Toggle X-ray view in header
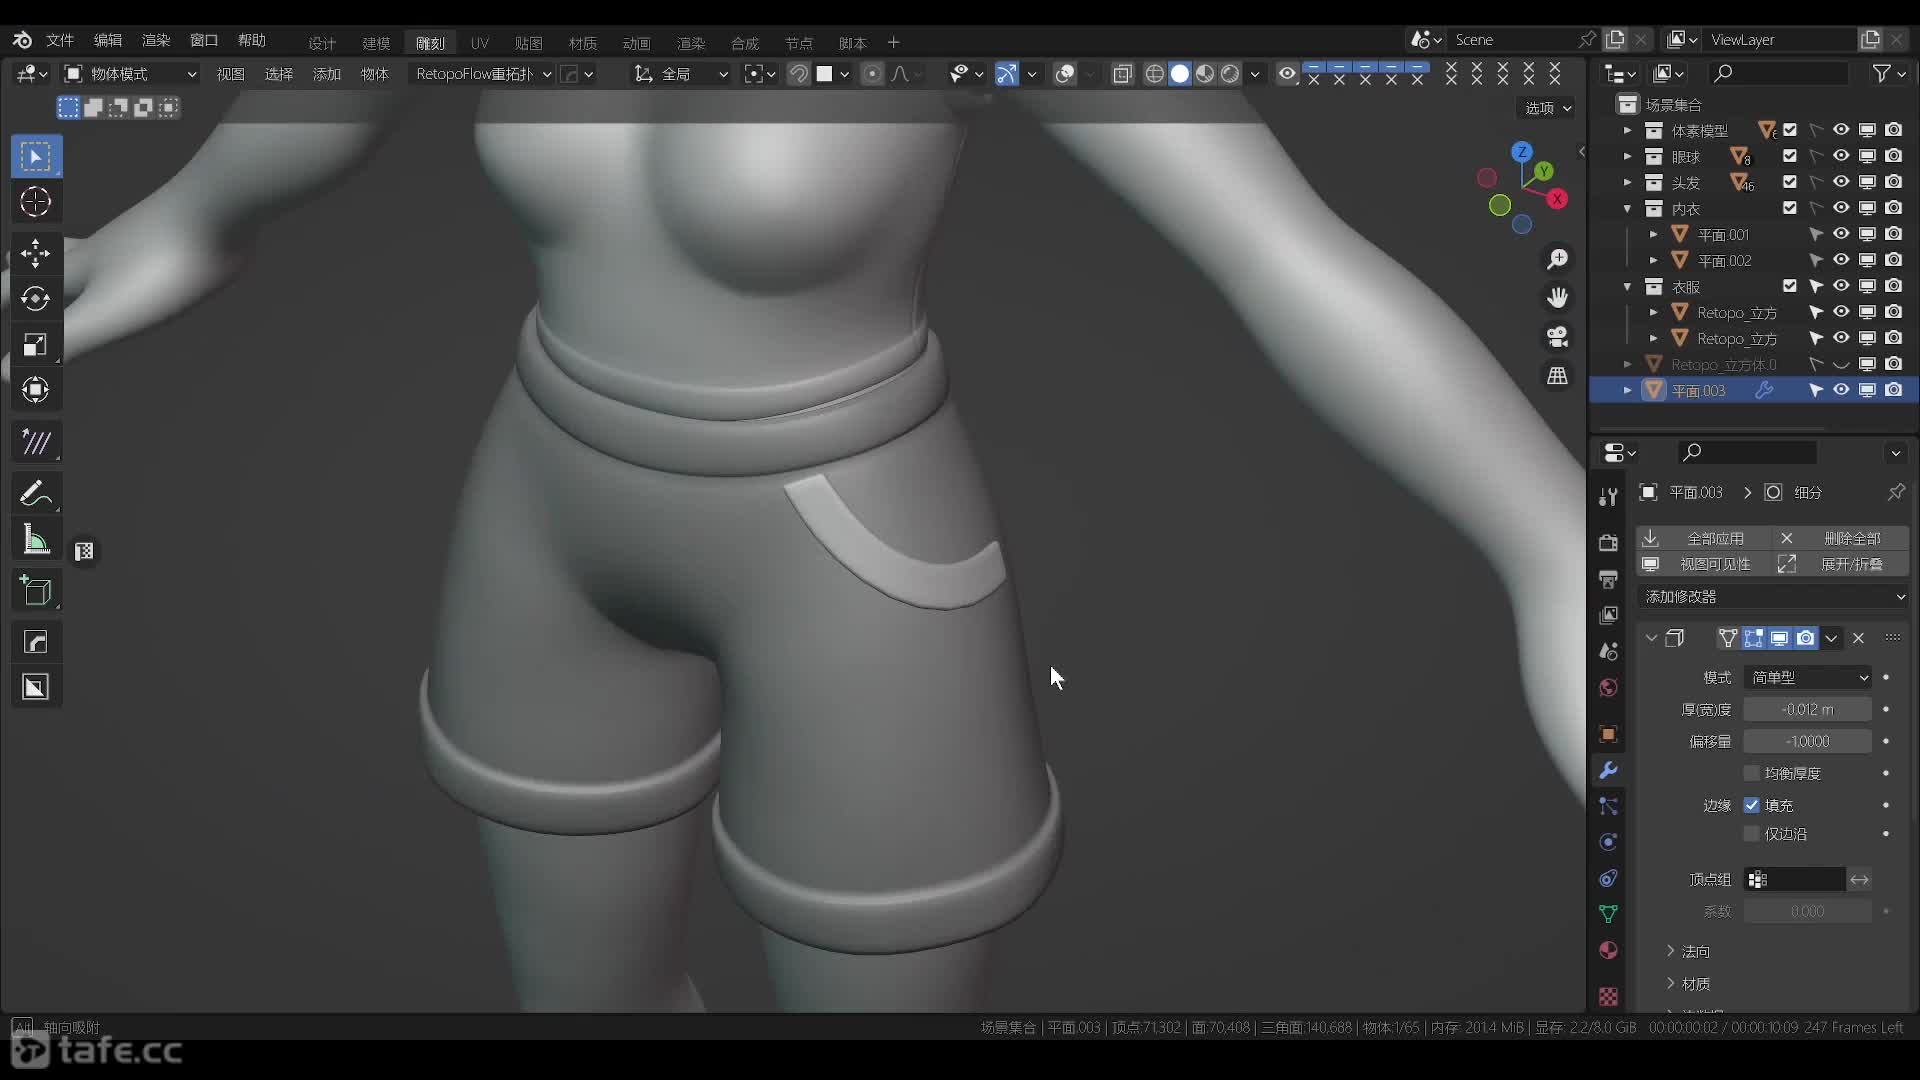This screenshot has height=1080, width=1920. 1122,74
